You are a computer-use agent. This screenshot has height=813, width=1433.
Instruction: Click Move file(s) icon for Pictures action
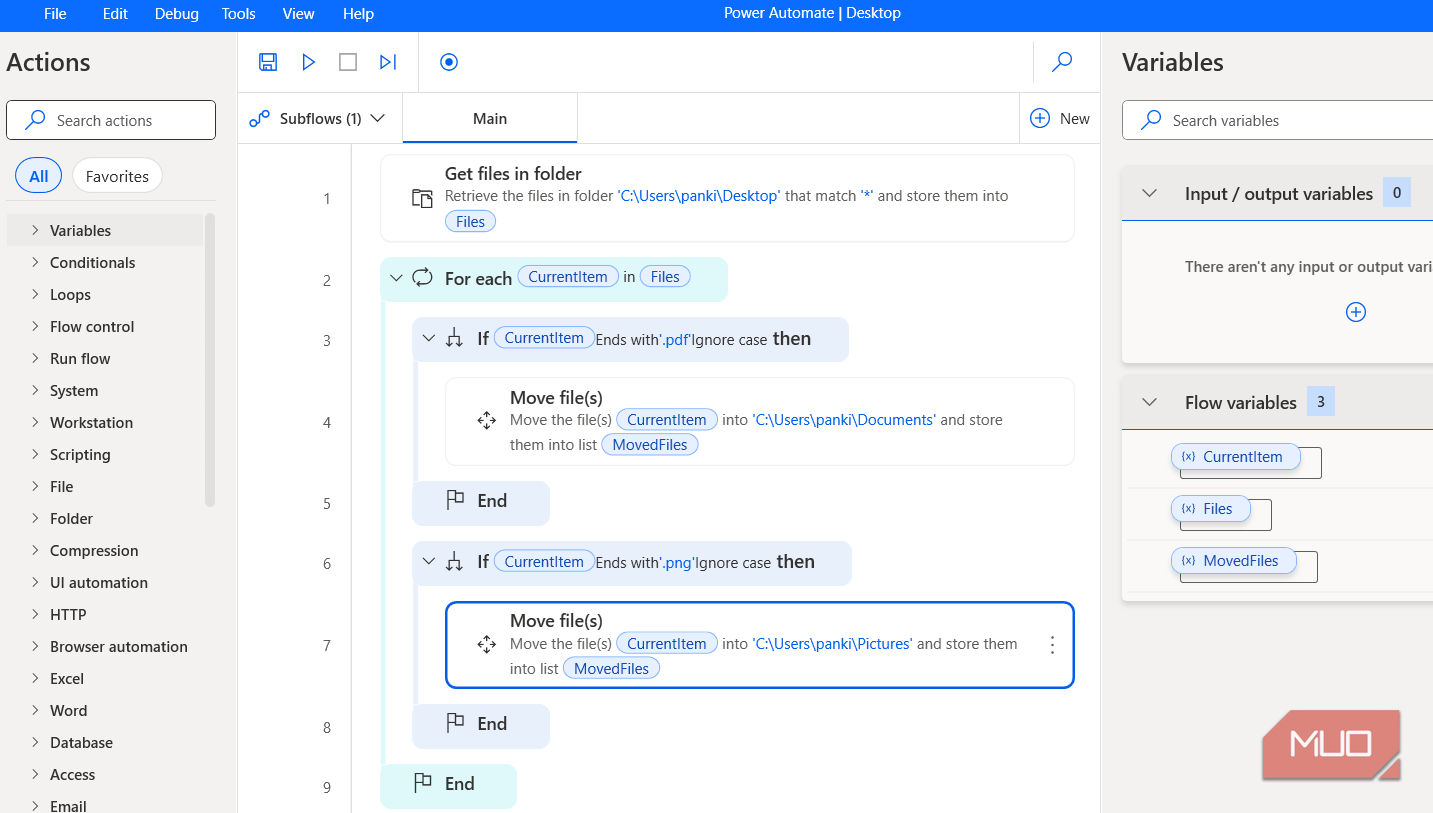pyautogui.click(x=487, y=645)
